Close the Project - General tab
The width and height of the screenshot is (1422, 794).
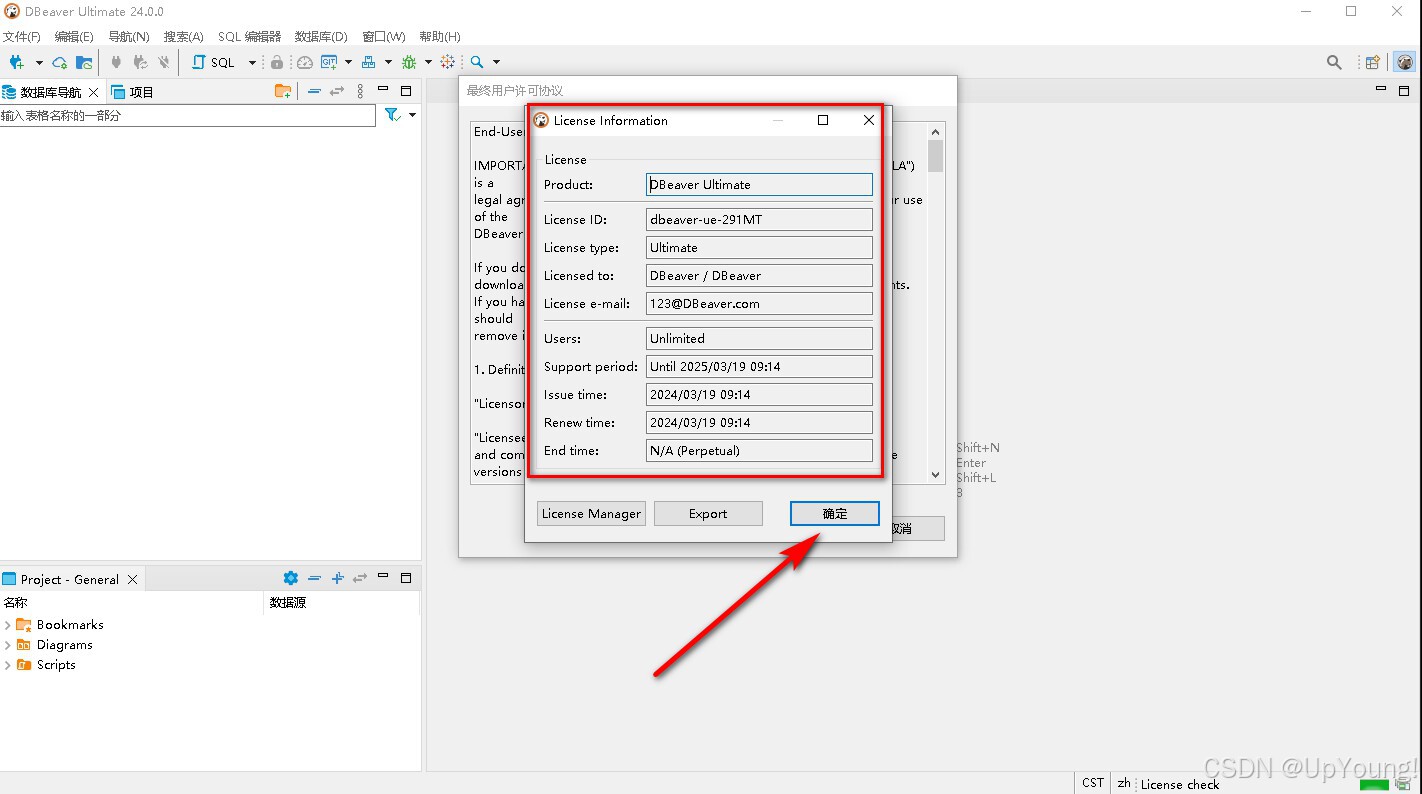pos(132,579)
